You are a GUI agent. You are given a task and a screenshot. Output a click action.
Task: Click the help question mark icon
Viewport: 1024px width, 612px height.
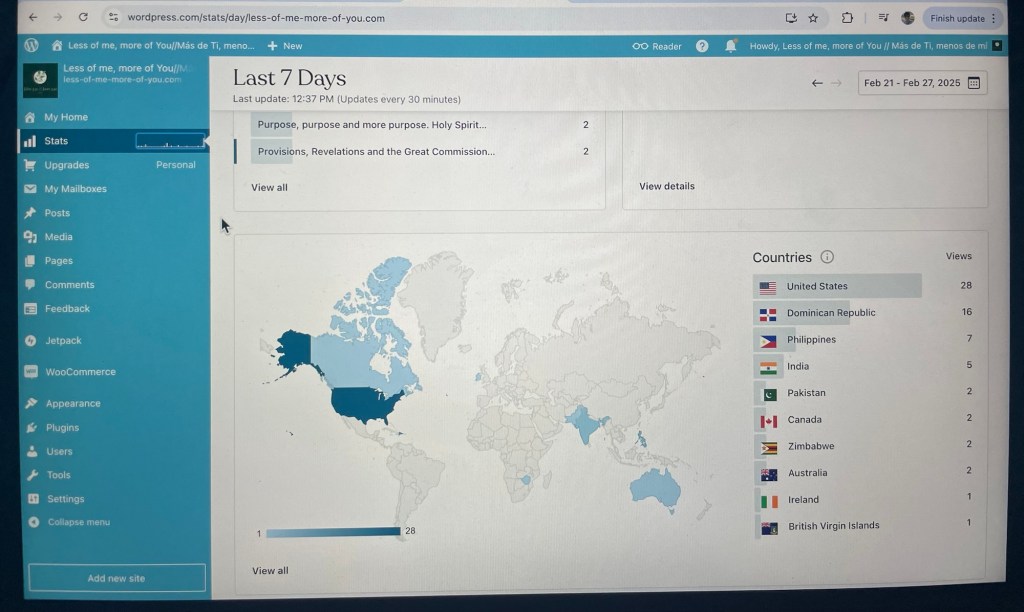click(x=702, y=46)
